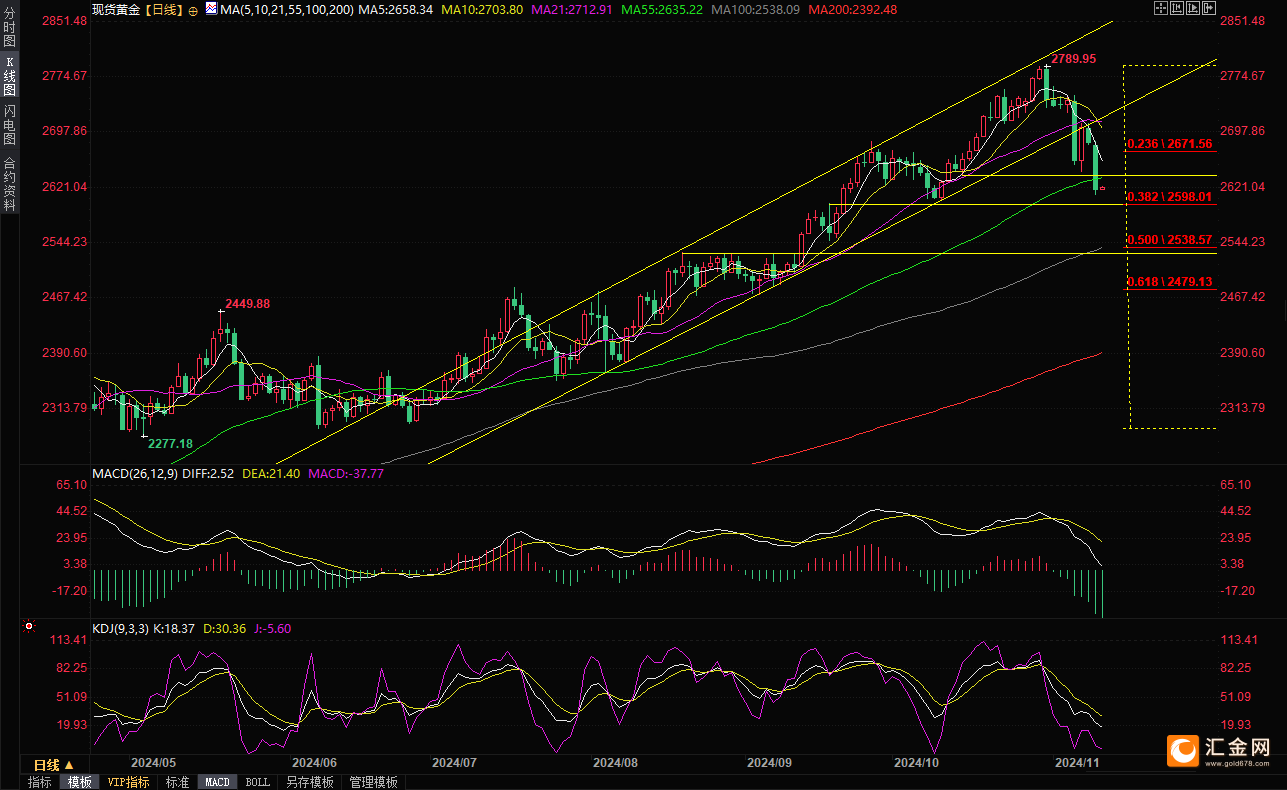Click the 2277.18 low price label

pos(170,443)
